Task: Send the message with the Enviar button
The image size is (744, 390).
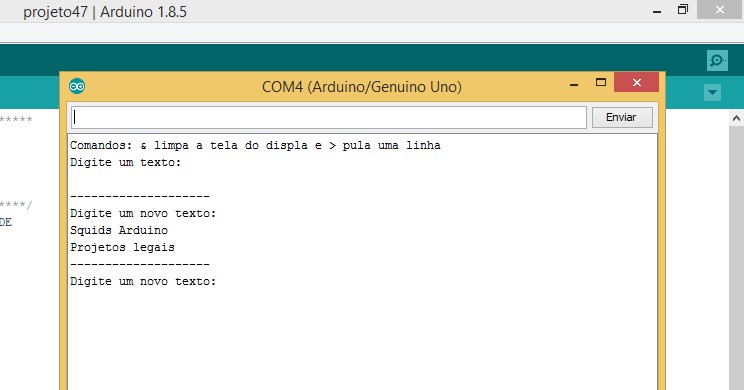Action: point(622,117)
